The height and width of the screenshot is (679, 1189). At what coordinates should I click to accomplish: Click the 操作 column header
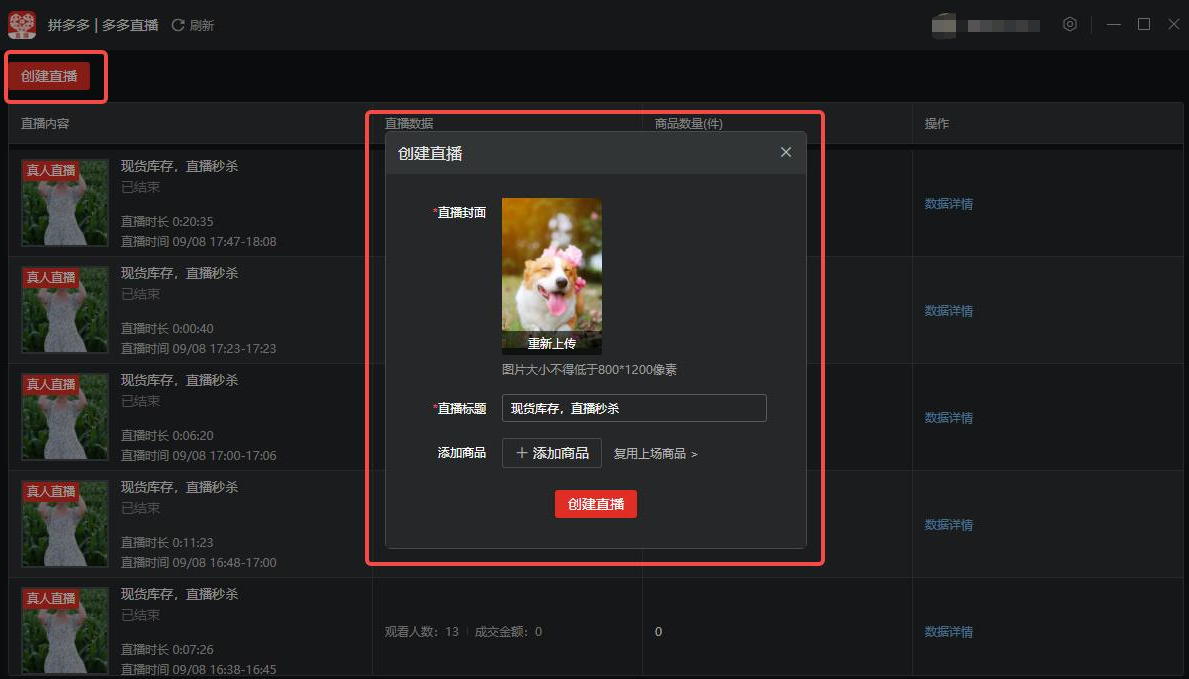tap(936, 123)
